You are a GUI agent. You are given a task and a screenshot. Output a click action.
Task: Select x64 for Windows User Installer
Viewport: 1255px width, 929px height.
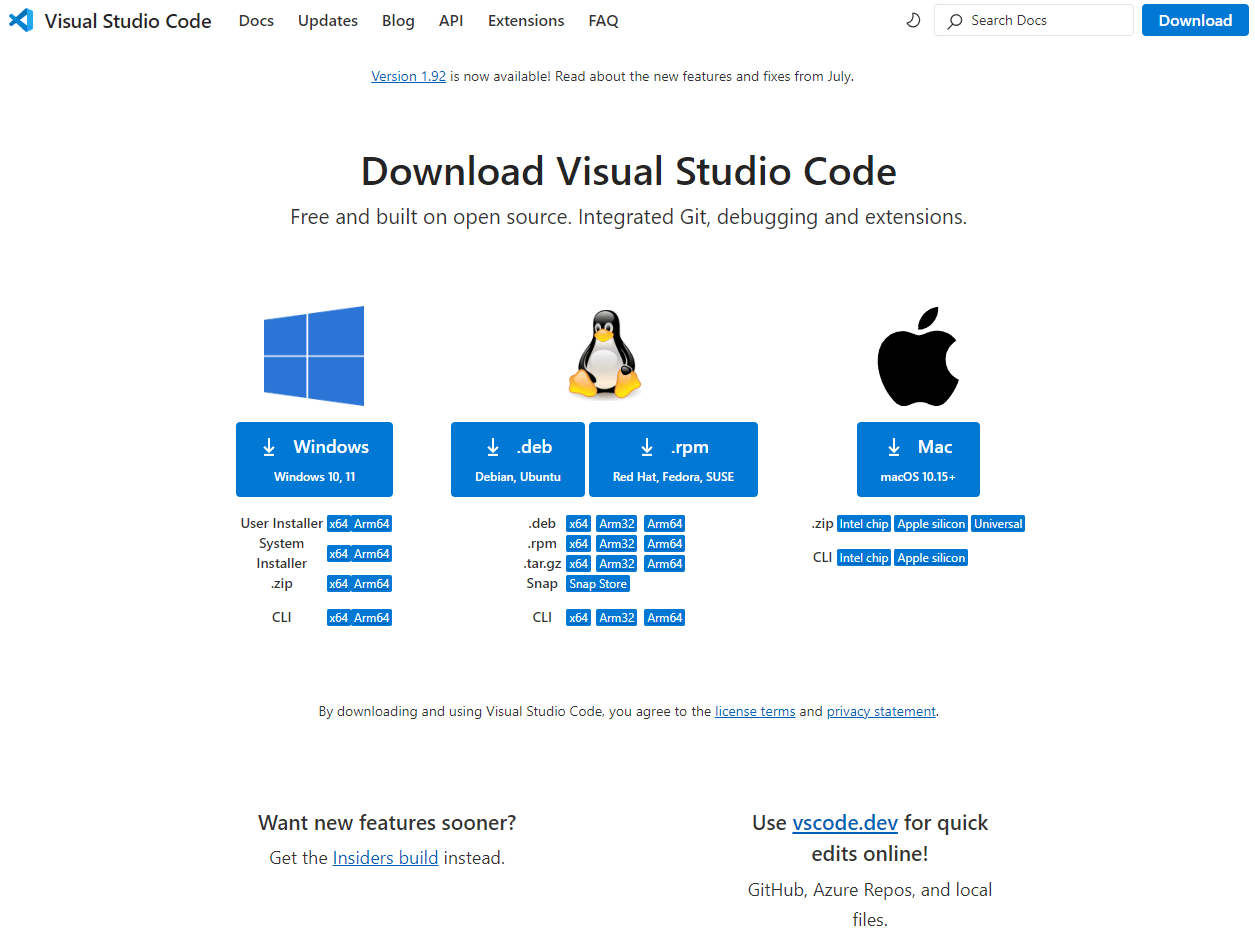click(338, 524)
